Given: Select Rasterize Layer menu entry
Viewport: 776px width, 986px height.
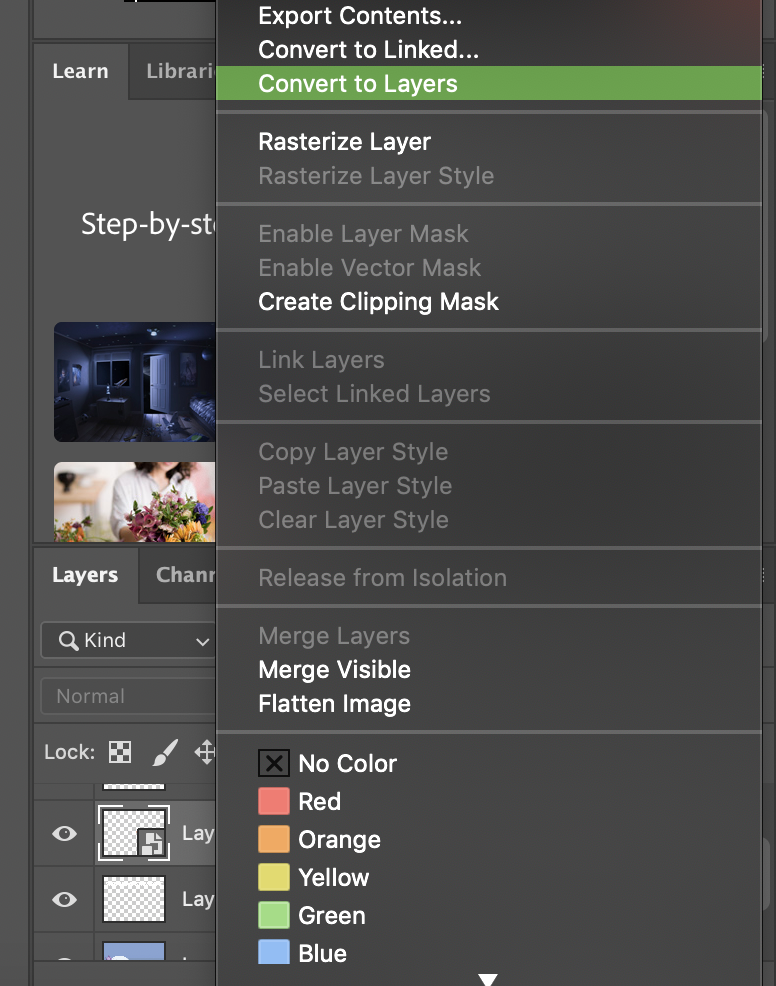Looking at the screenshot, I should (344, 142).
